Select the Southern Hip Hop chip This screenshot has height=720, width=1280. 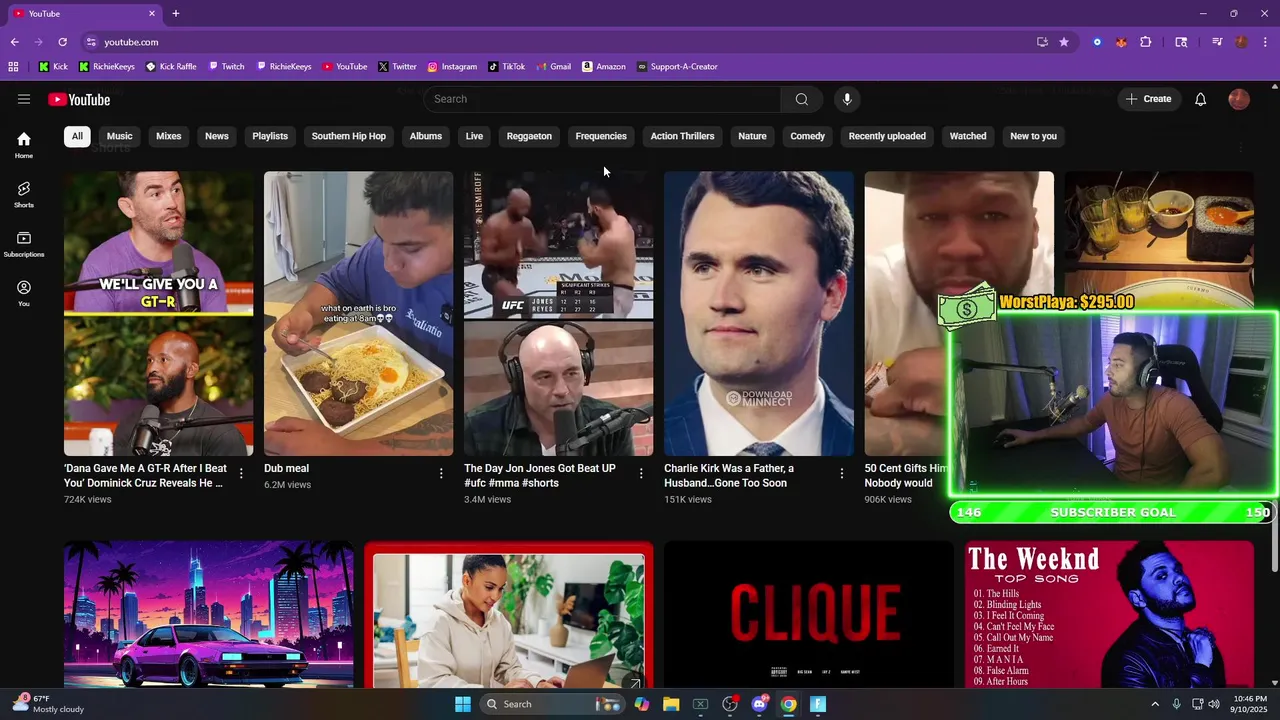pos(348,136)
